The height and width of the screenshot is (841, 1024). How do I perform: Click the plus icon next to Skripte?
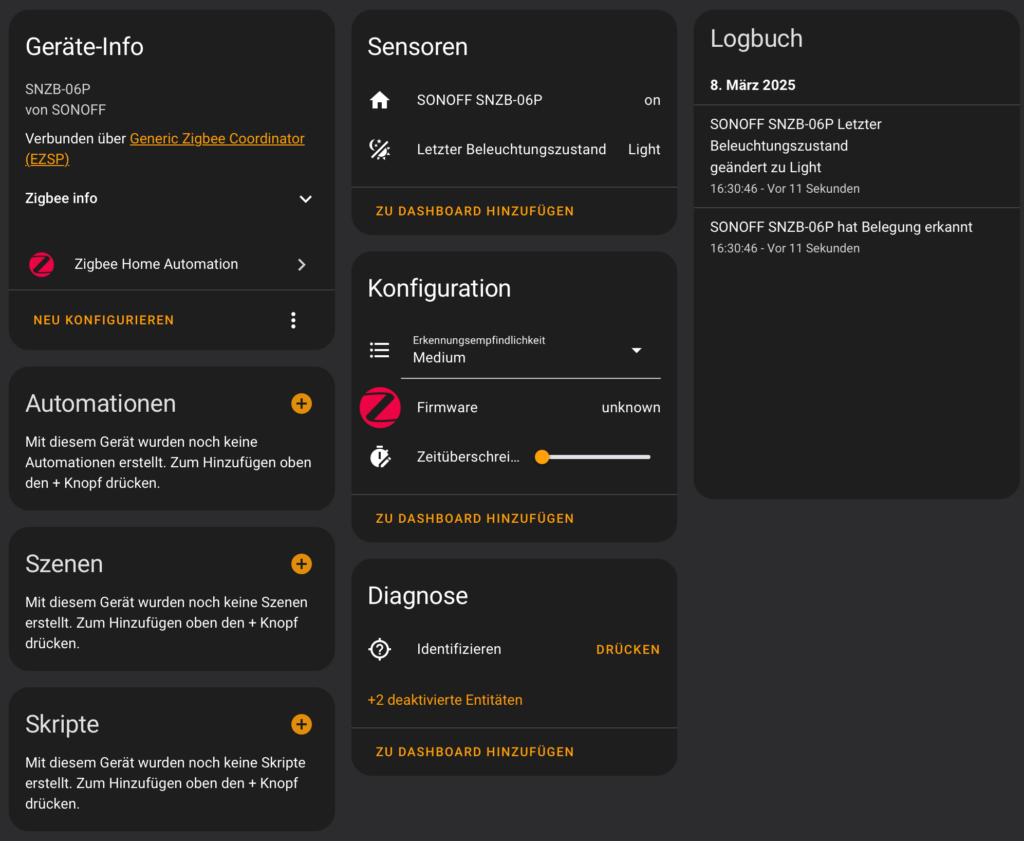click(x=301, y=724)
